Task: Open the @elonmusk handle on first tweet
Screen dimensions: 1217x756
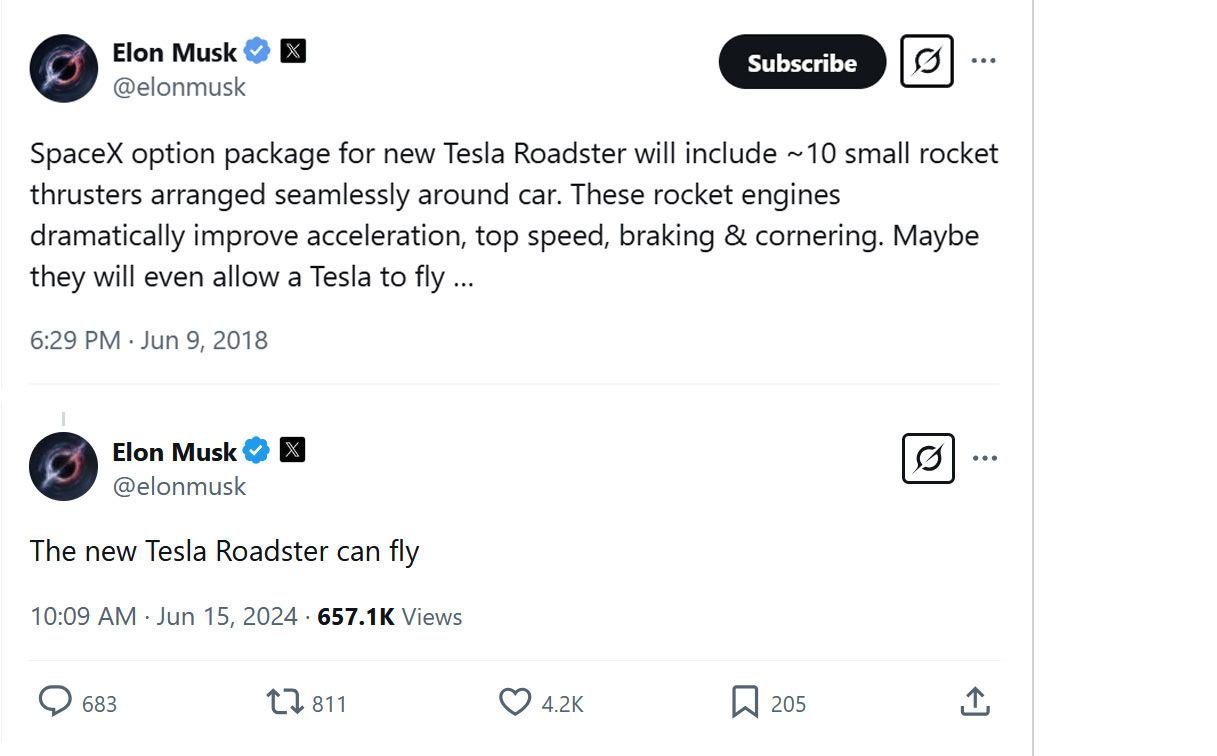Action: point(179,87)
